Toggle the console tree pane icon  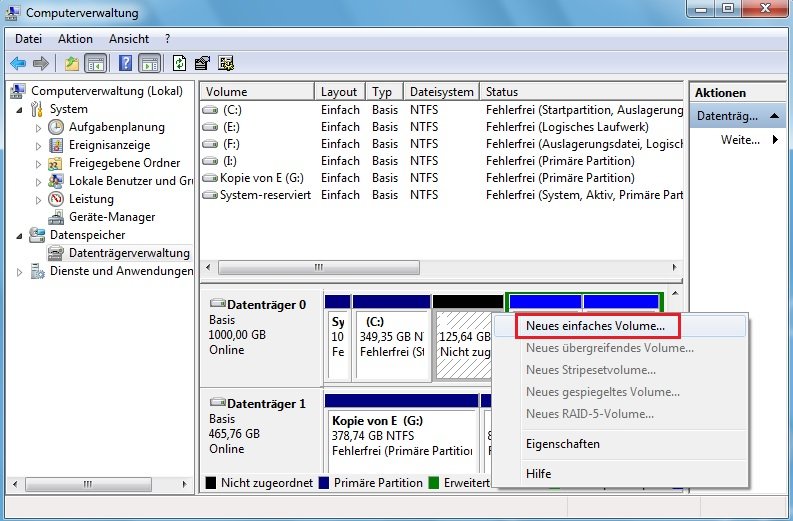pyautogui.click(x=96, y=63)
